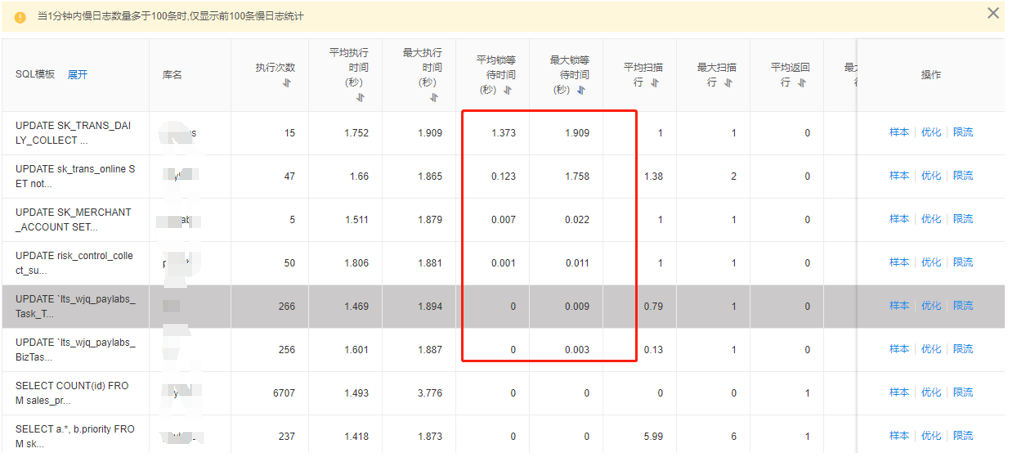Open 样本 for UPDATE SK_TRANS_DAILY_COLLECT row

(899, 132)
